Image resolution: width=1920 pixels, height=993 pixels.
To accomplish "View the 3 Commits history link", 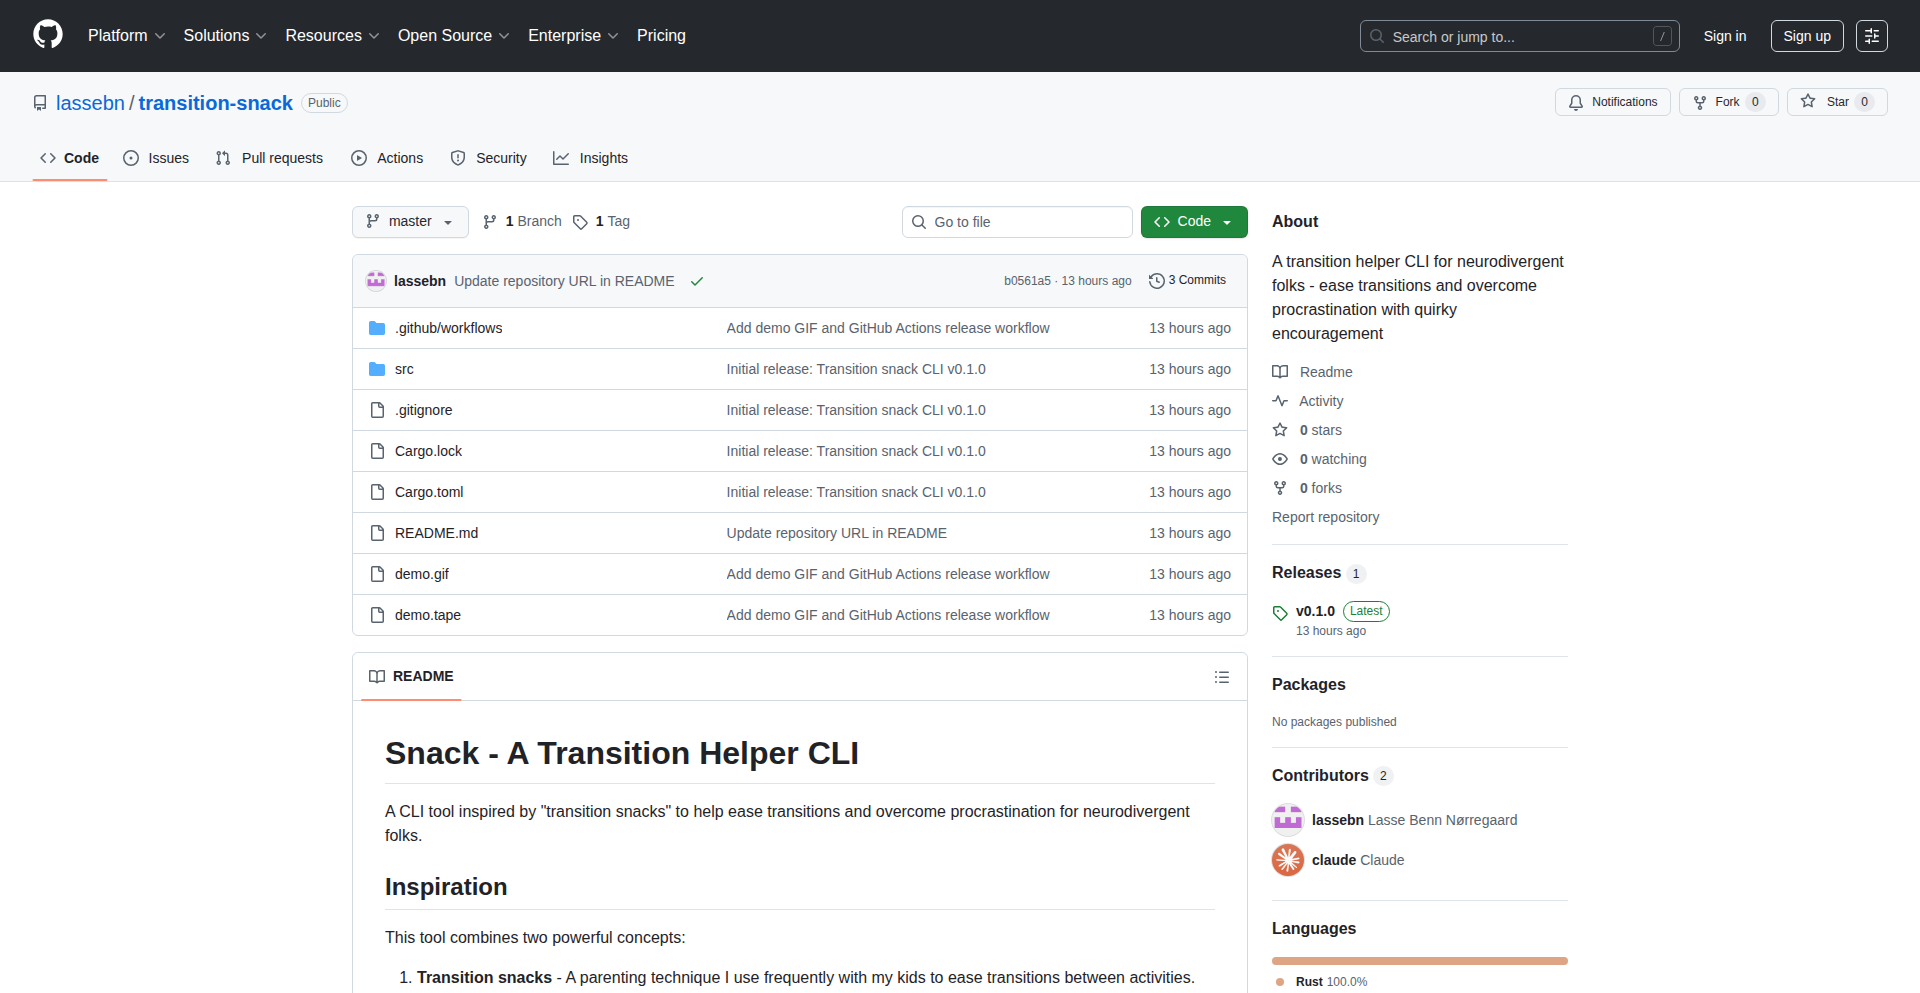I will tap(1188, 281).
